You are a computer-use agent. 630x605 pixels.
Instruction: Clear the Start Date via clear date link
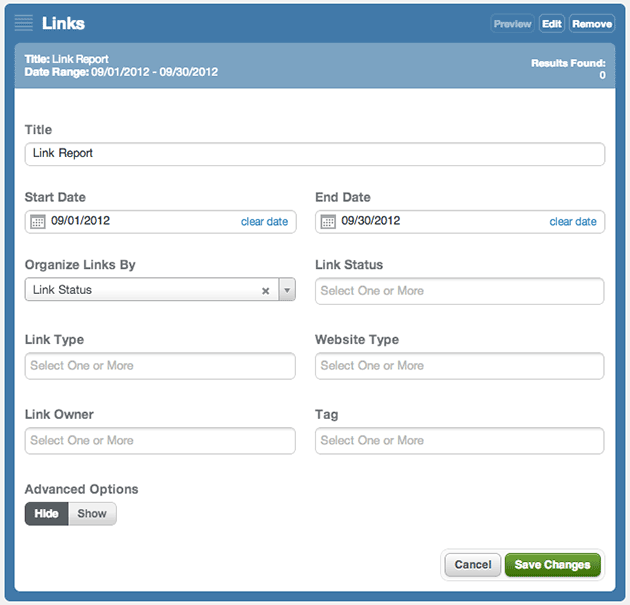264,222
